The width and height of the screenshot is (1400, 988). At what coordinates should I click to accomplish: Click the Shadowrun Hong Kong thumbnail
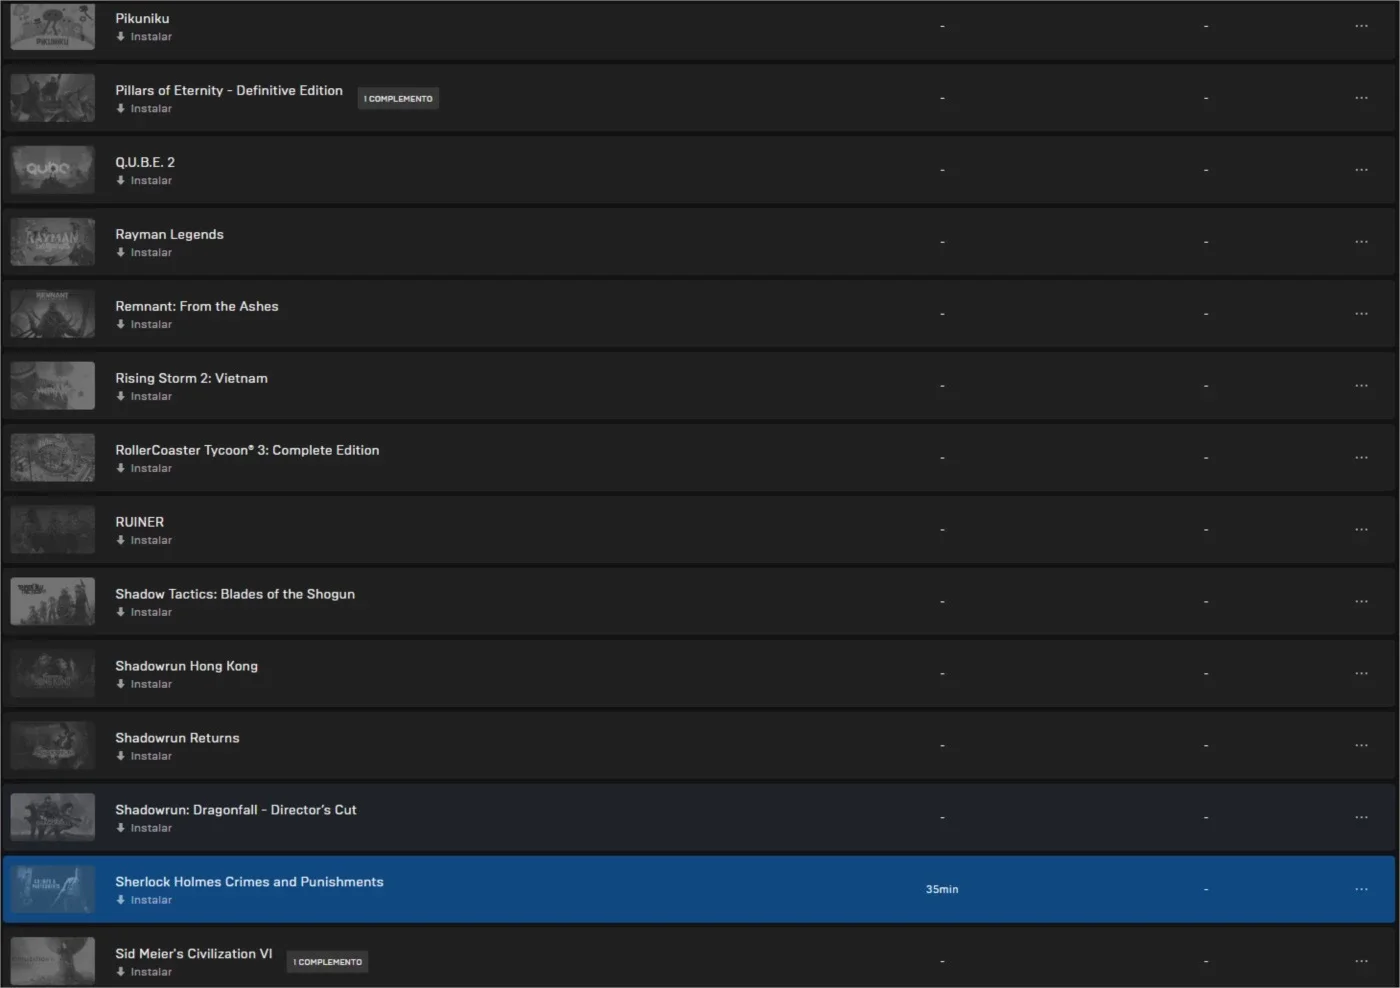[x=52, y=674]
